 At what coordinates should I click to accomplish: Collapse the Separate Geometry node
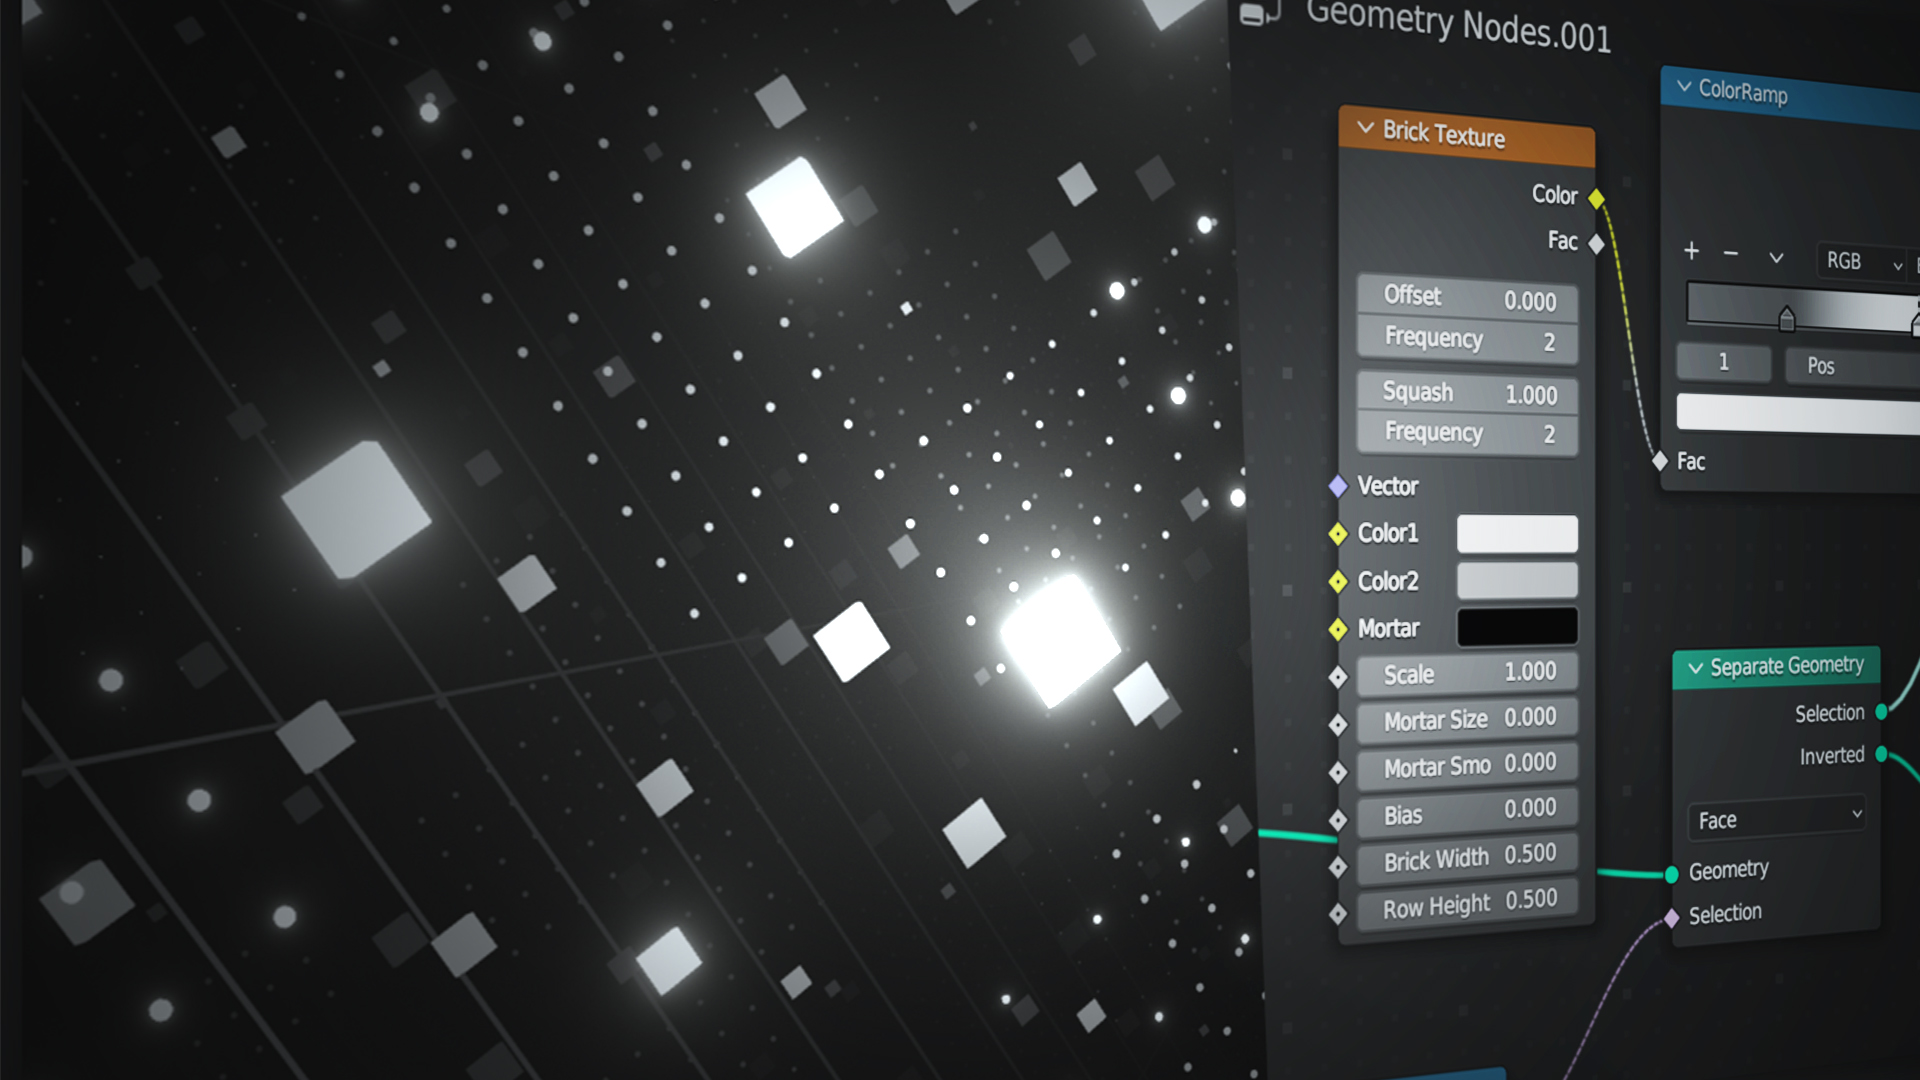(1695, 668)
